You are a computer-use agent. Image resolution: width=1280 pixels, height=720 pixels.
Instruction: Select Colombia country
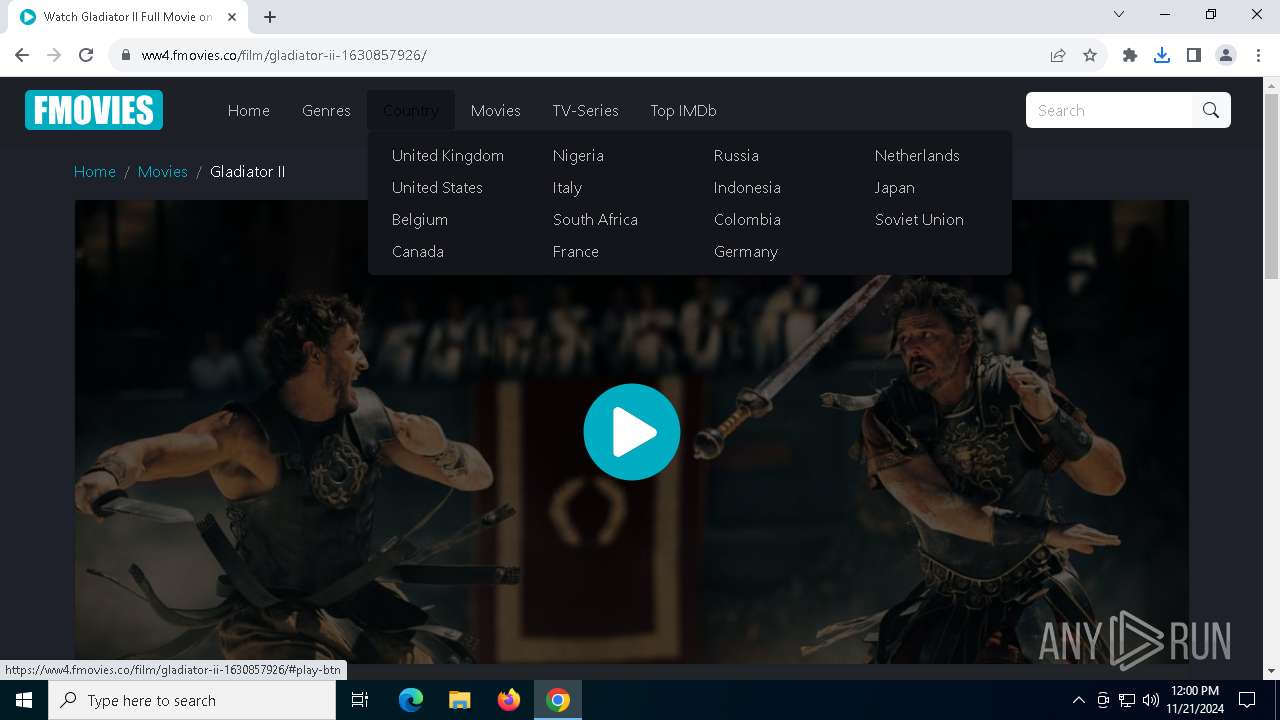pyautogui.click(x=747, y=219)
